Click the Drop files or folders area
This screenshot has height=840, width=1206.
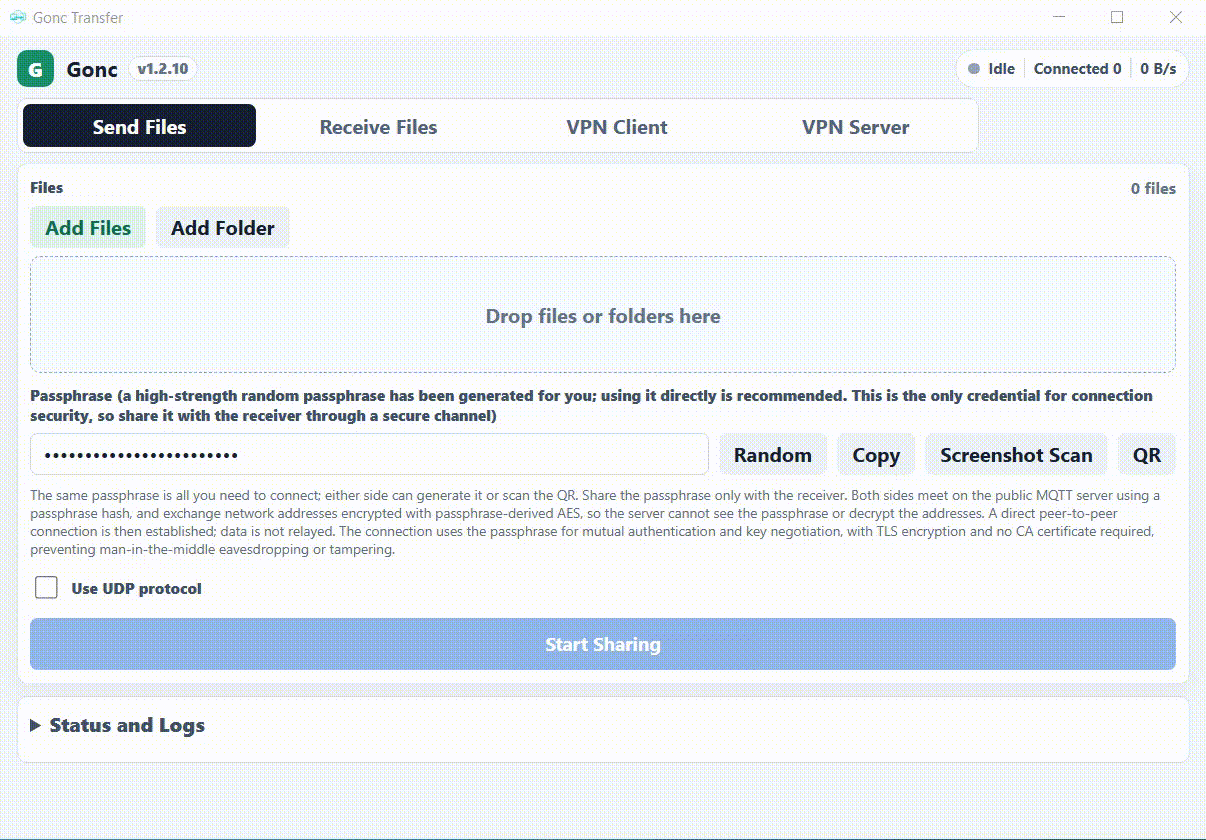coord(603,315)
